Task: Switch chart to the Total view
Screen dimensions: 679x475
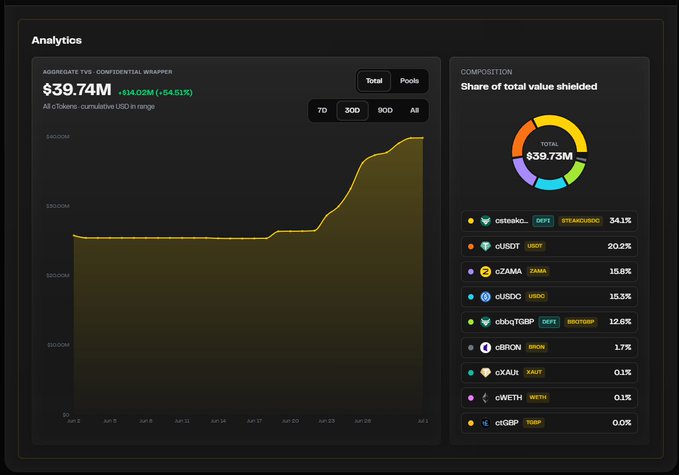Action: pos(374,81)
